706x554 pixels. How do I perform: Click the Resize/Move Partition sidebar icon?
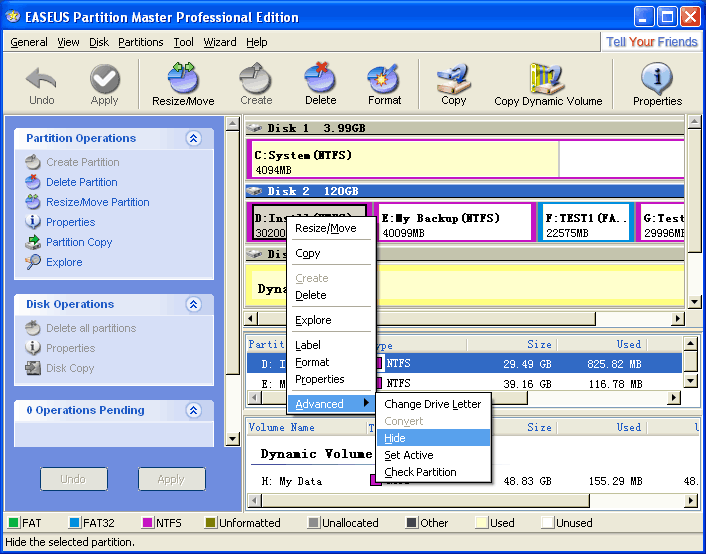(33, 202)
